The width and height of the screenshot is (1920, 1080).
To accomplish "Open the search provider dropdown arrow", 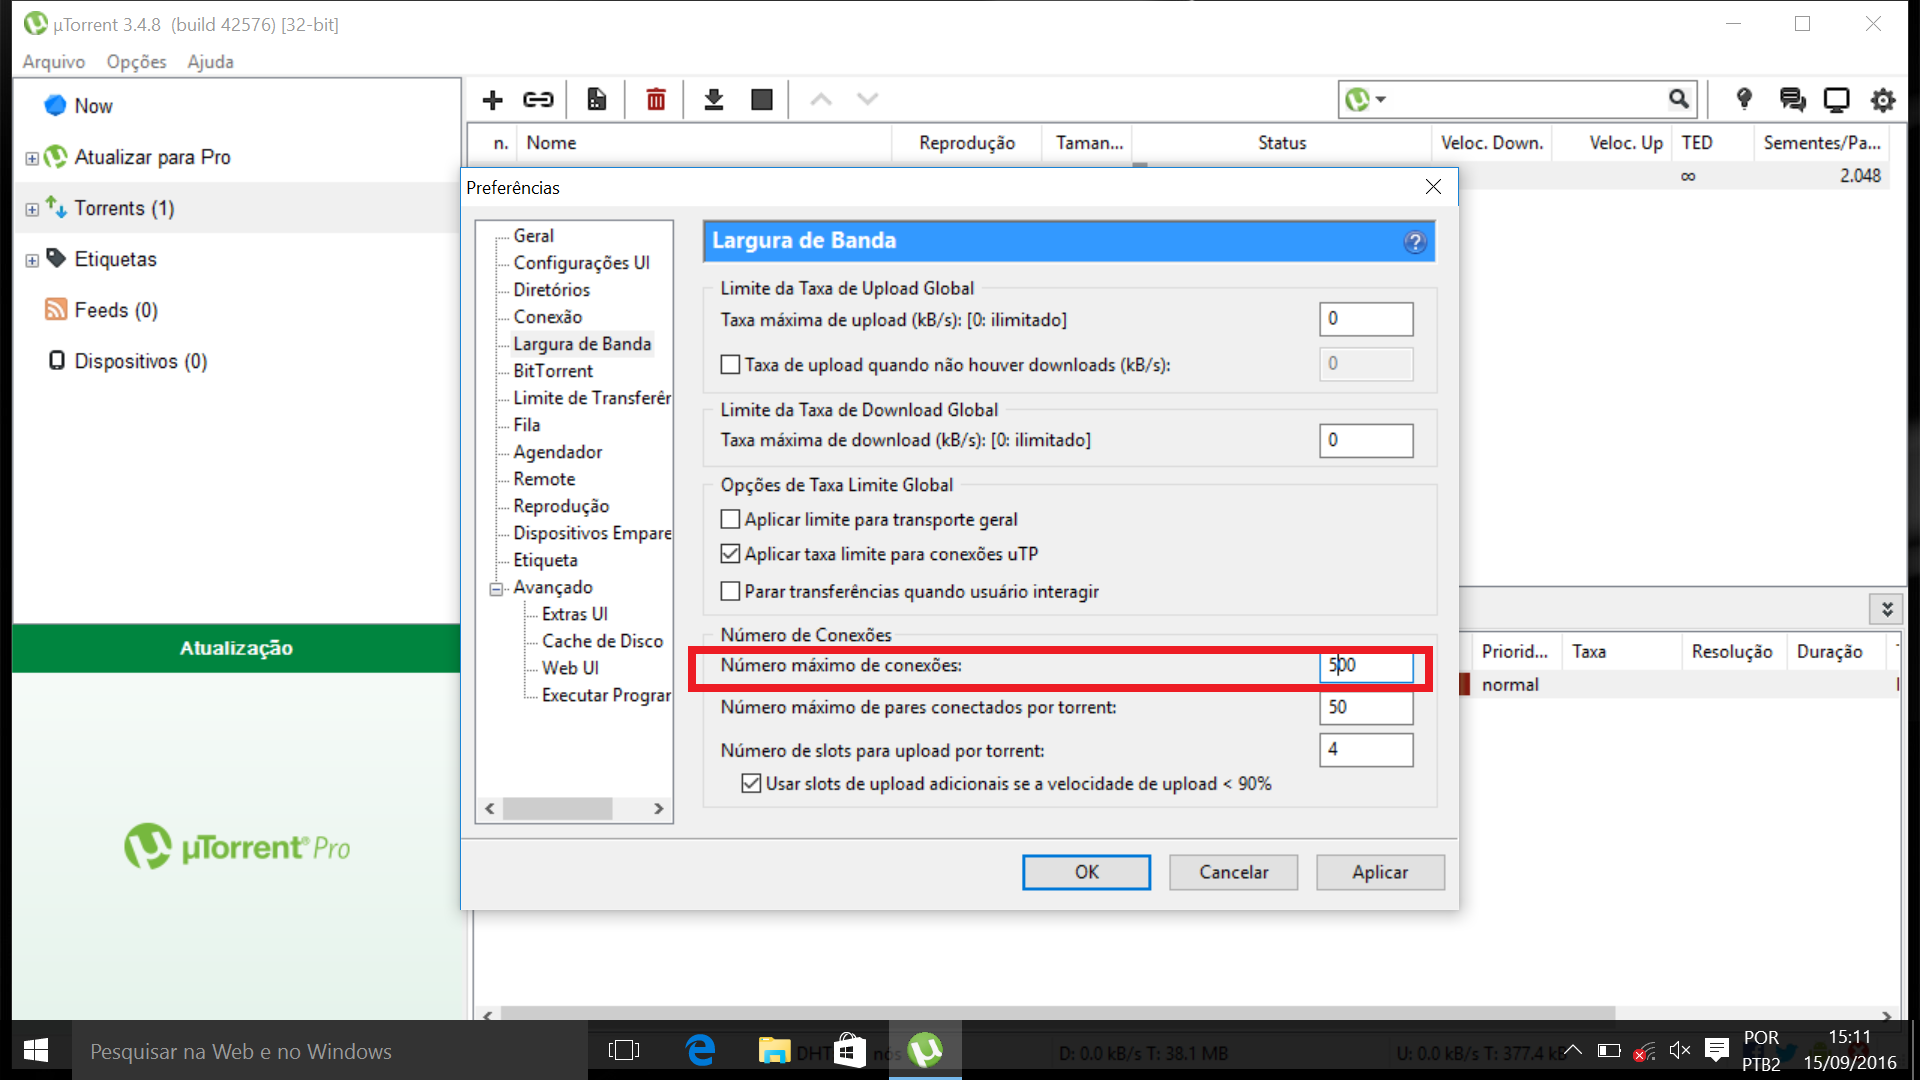I will tap(1381, 99).
